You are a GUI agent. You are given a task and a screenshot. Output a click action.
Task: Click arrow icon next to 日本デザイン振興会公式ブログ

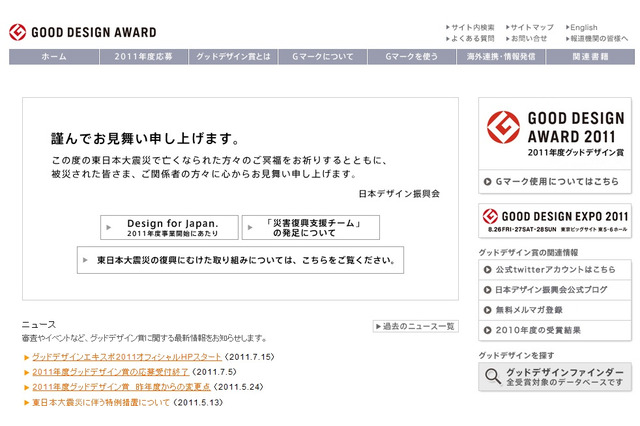[487, 290]
